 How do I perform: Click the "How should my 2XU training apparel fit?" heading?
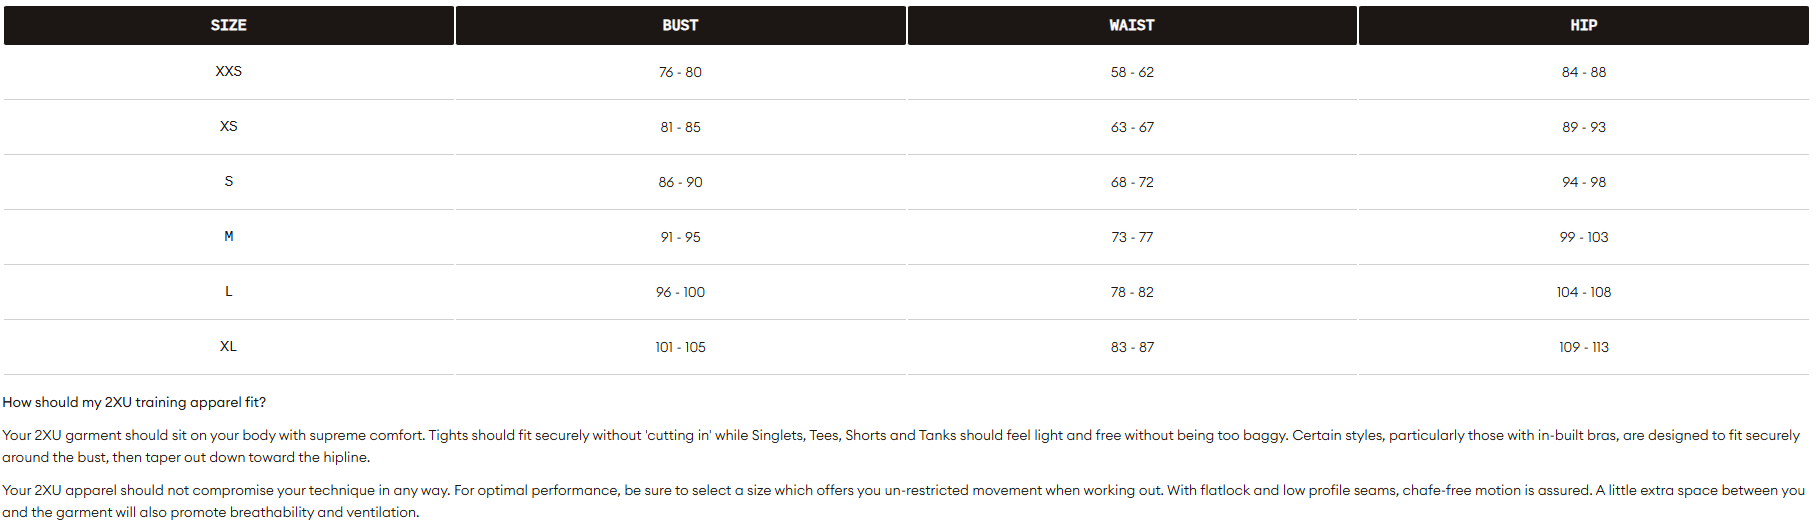point(134,402)
